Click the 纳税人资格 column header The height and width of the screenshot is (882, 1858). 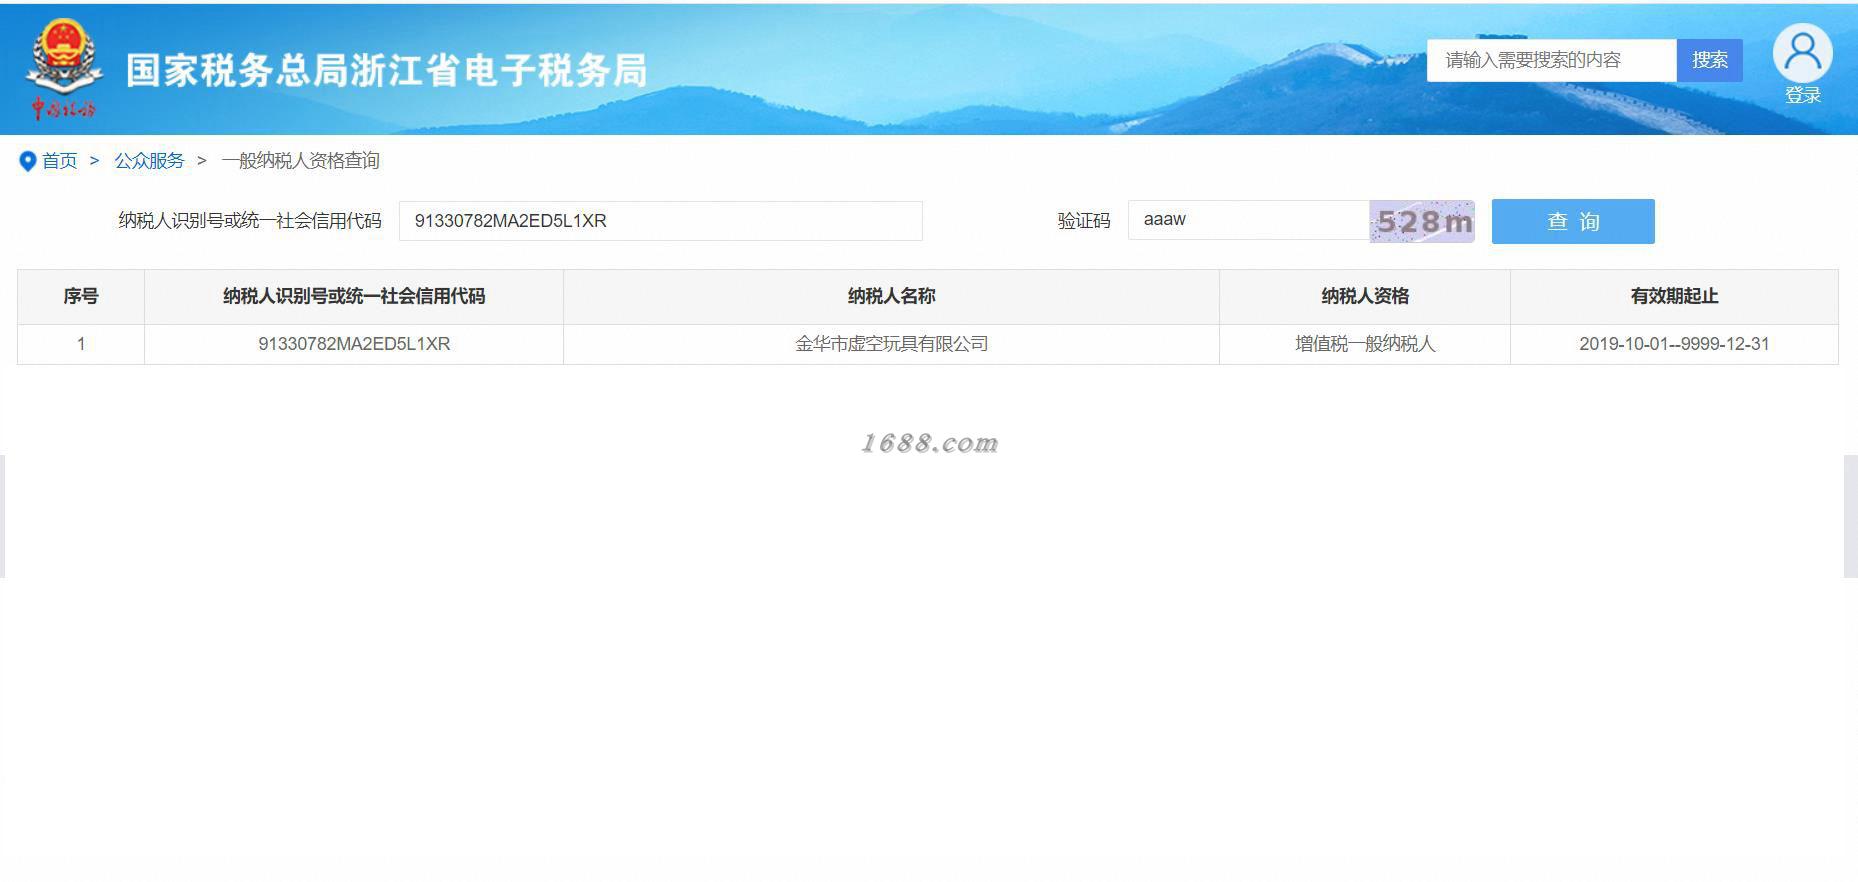tap(1365, 296)
